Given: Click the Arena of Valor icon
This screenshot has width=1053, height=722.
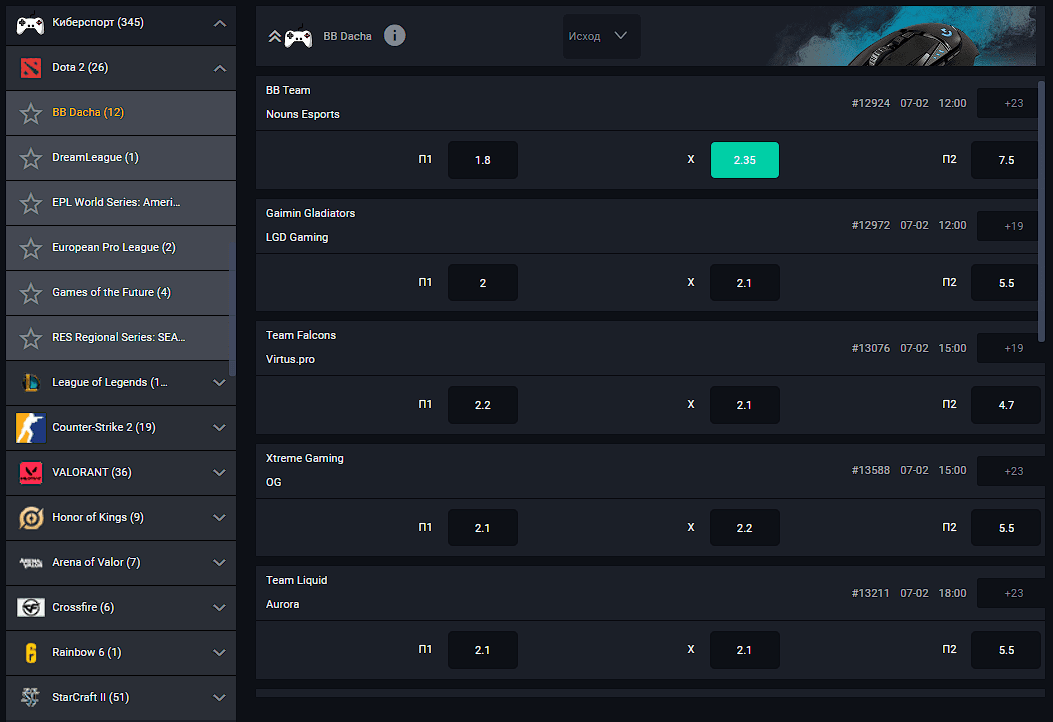Looking at the screenshot, I should 30,563.
